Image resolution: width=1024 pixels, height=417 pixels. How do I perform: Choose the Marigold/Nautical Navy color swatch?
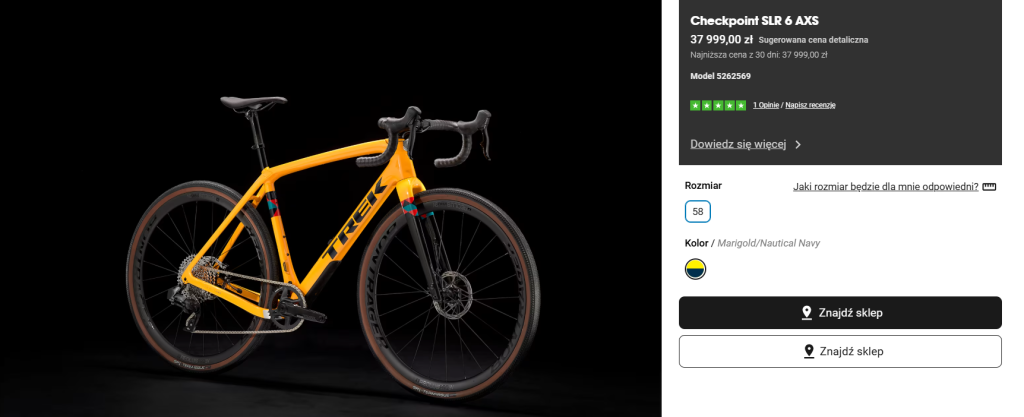pyautogui.click(x=696, y=268)
